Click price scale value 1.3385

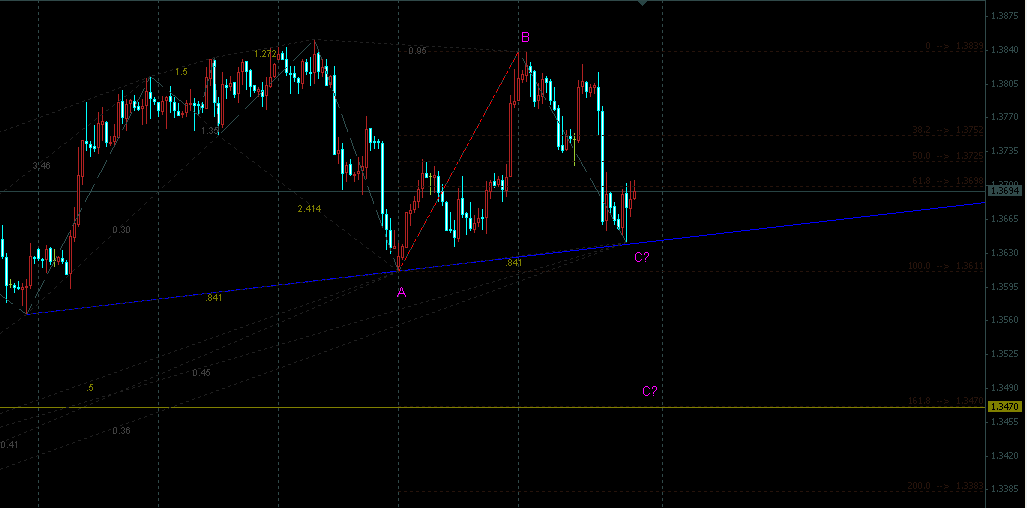(1004, 489)
